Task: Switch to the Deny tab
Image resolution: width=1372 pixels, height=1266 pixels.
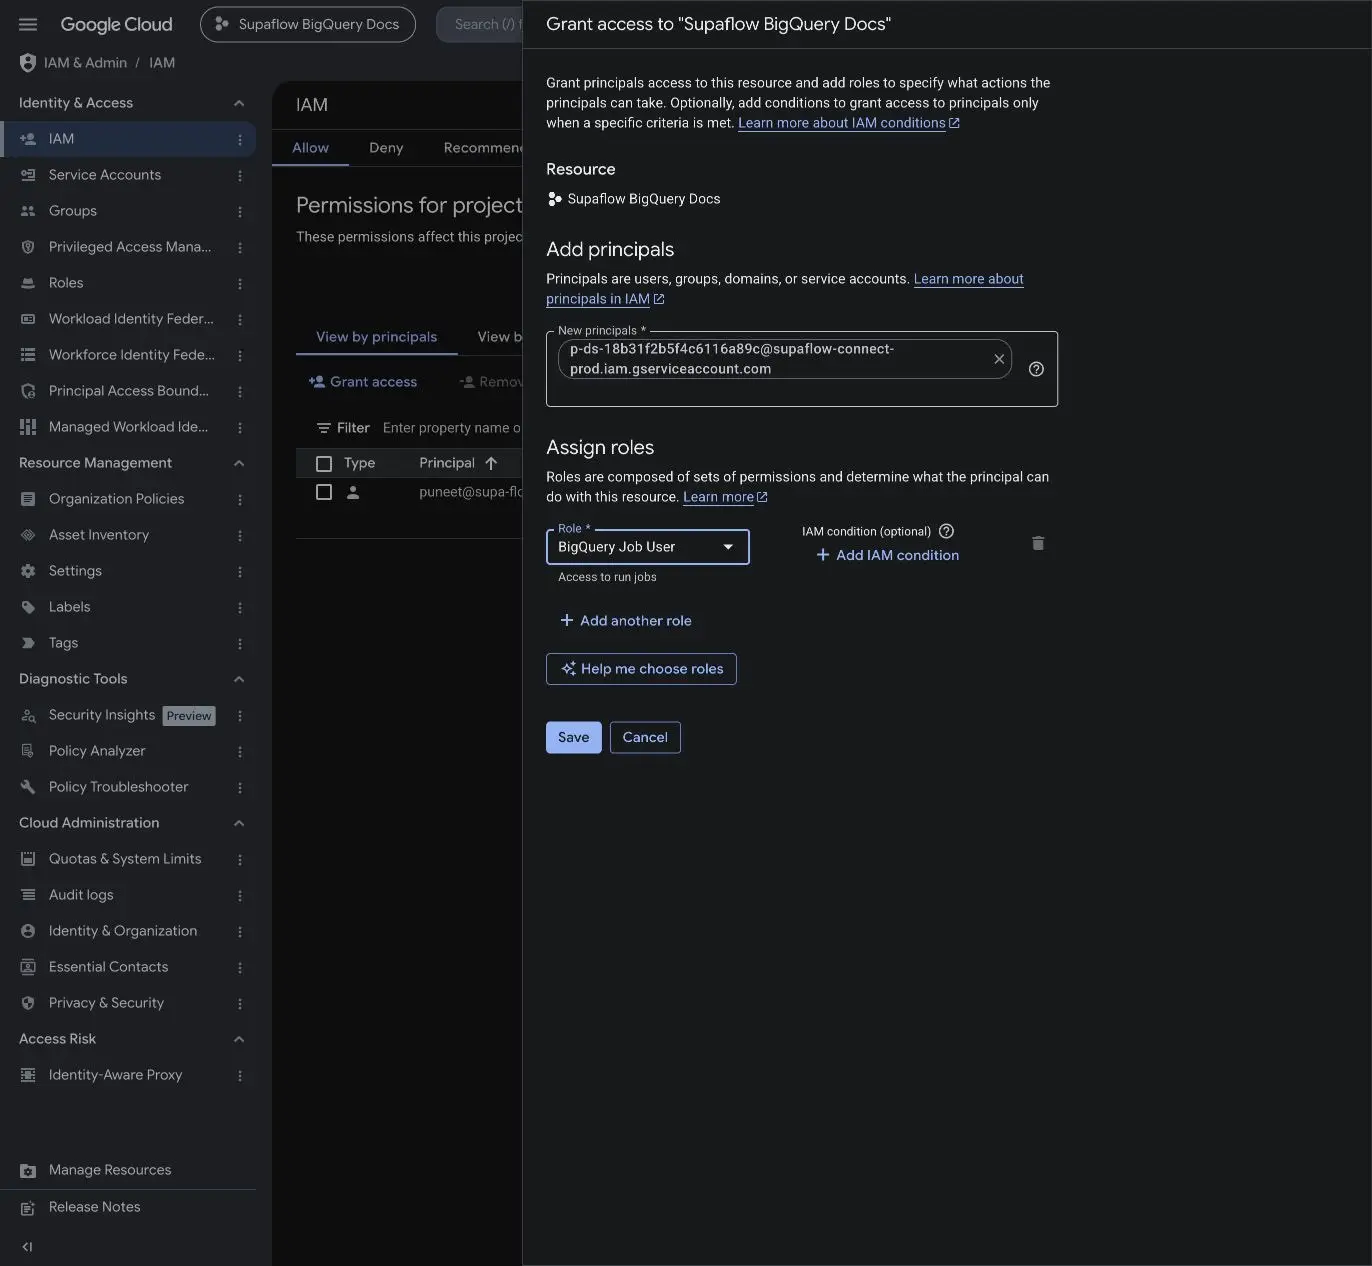Action: coord(386,148)
